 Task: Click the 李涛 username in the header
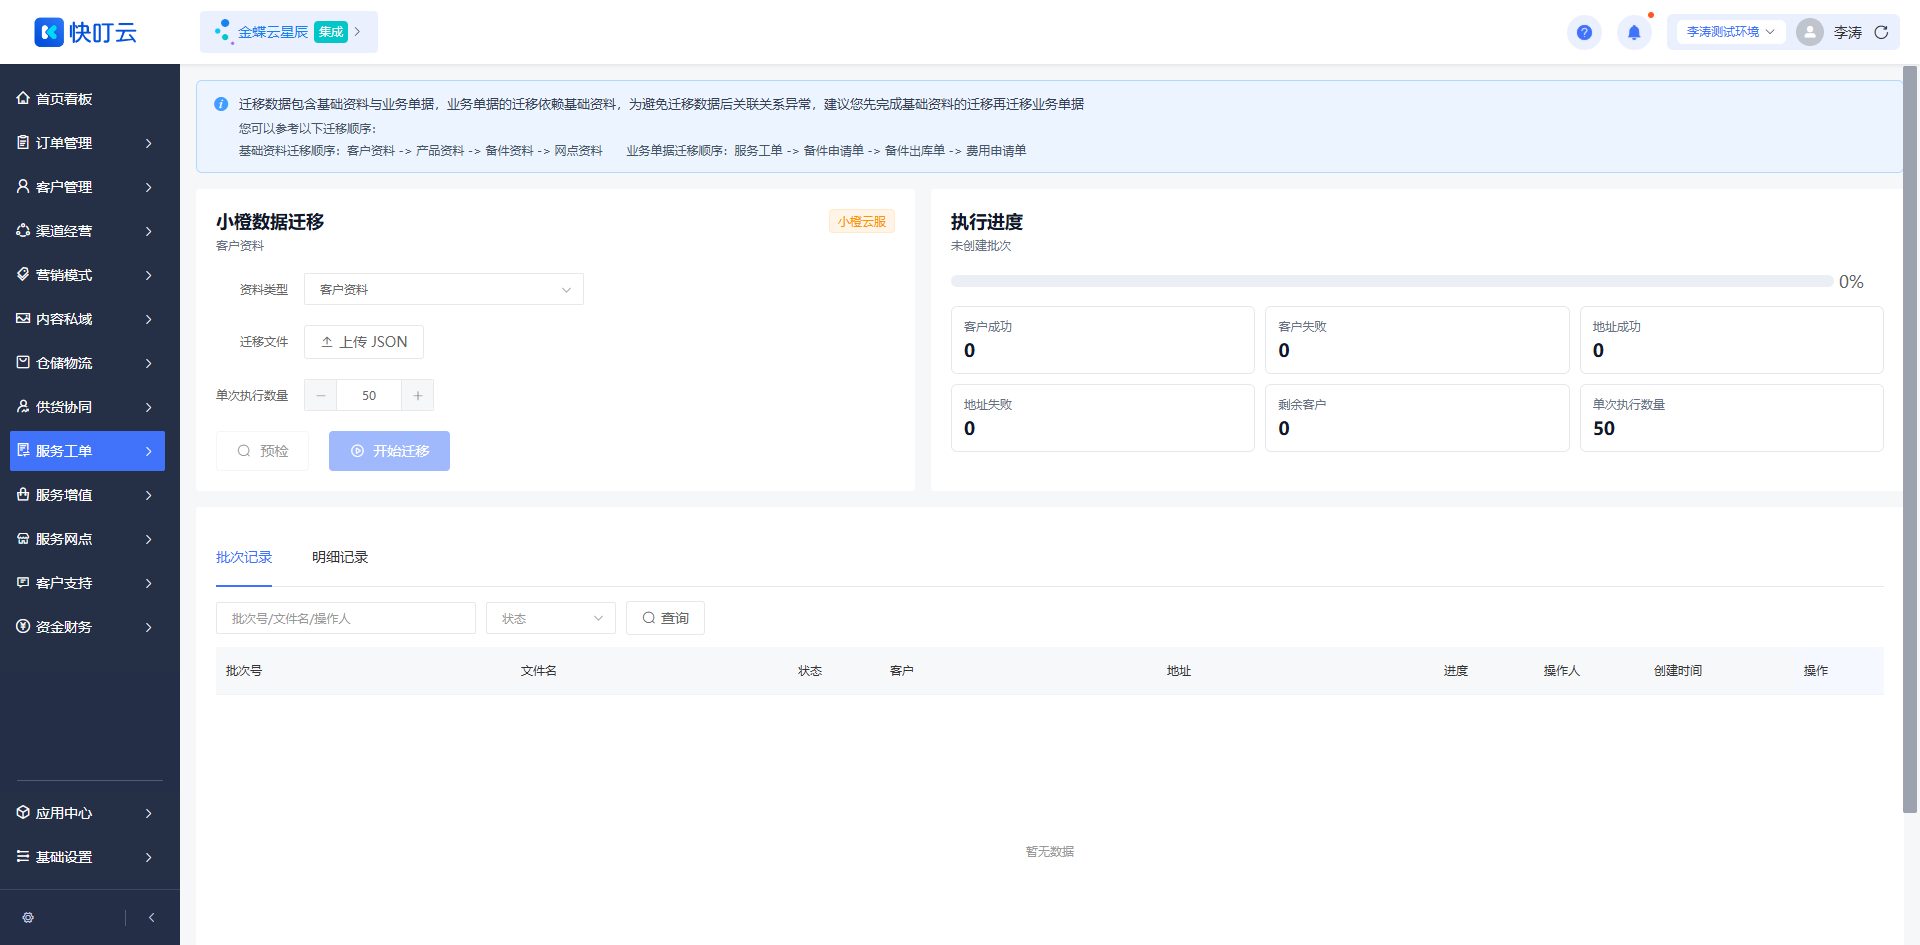1848,32
